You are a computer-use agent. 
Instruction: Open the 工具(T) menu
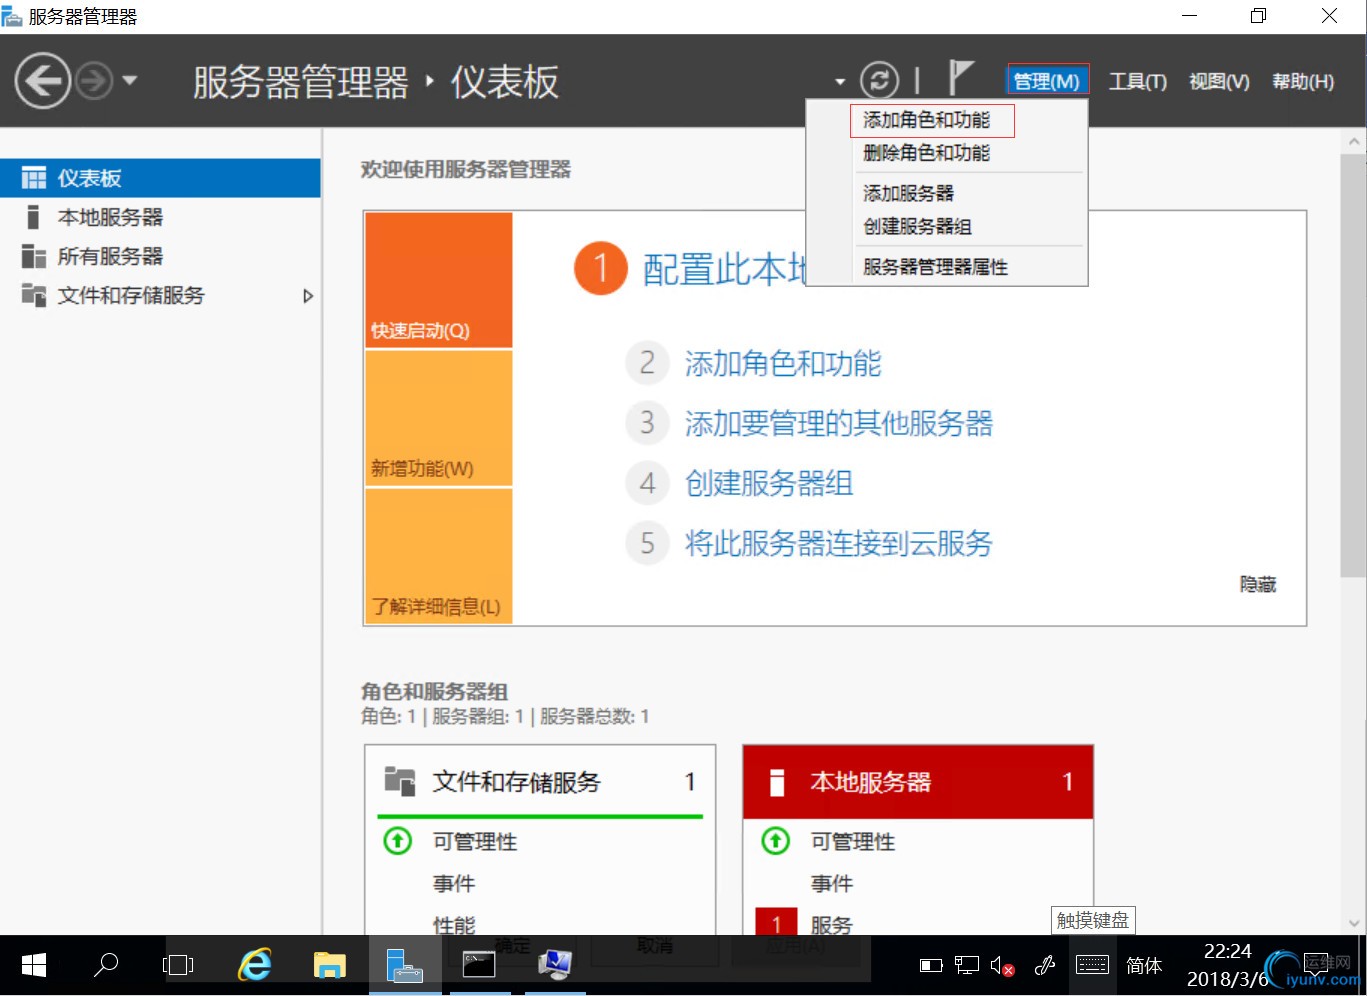click(x=1138, y=81)
